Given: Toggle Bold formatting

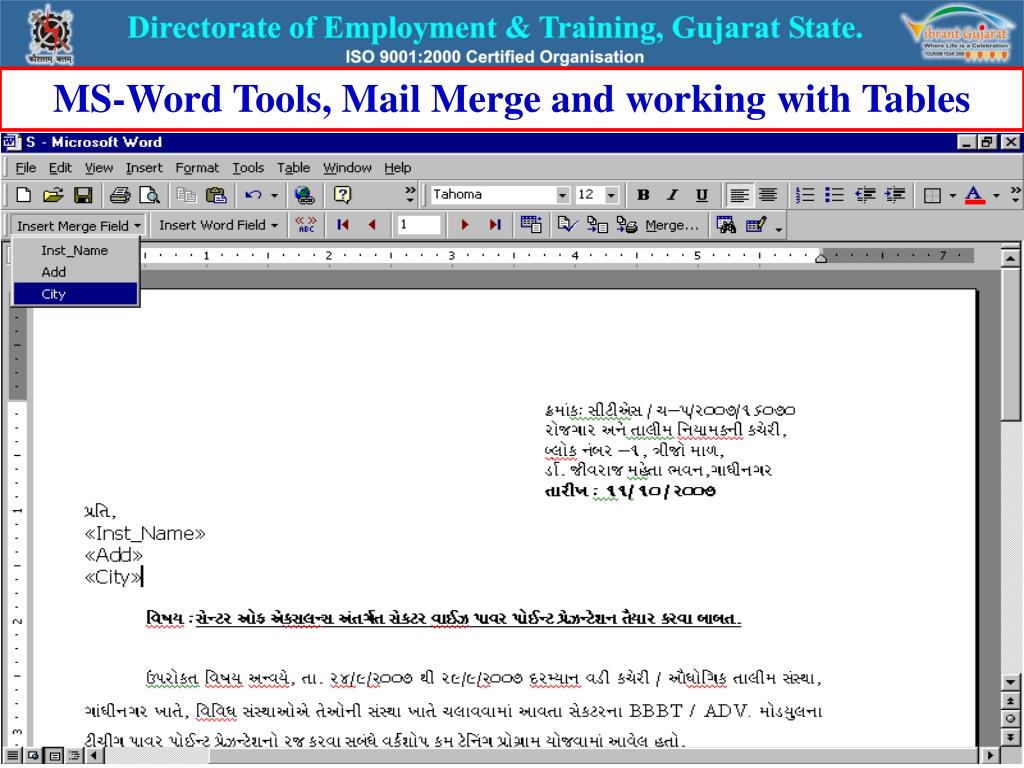Looking at the screenshot, I should coord(643,195).
